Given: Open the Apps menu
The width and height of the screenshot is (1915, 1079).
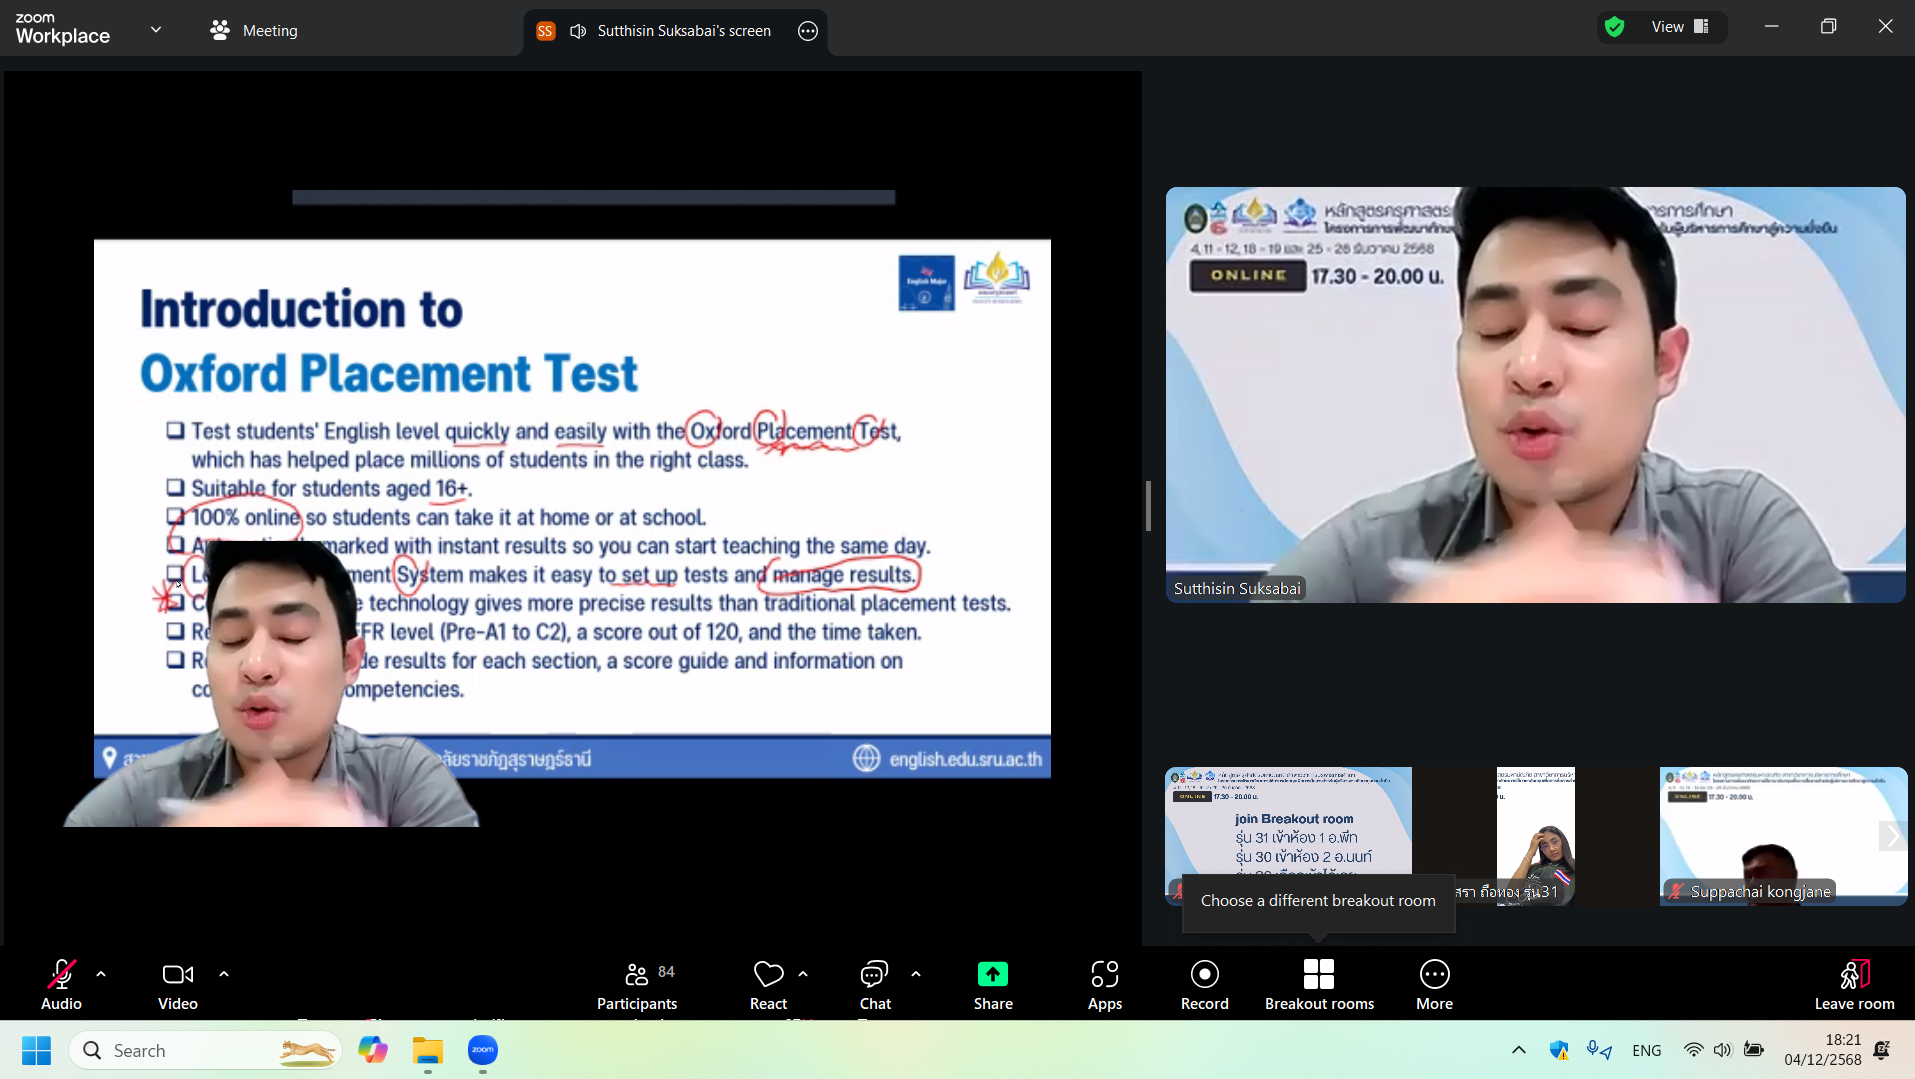Looking at the screenshot, I should 1104,984.
